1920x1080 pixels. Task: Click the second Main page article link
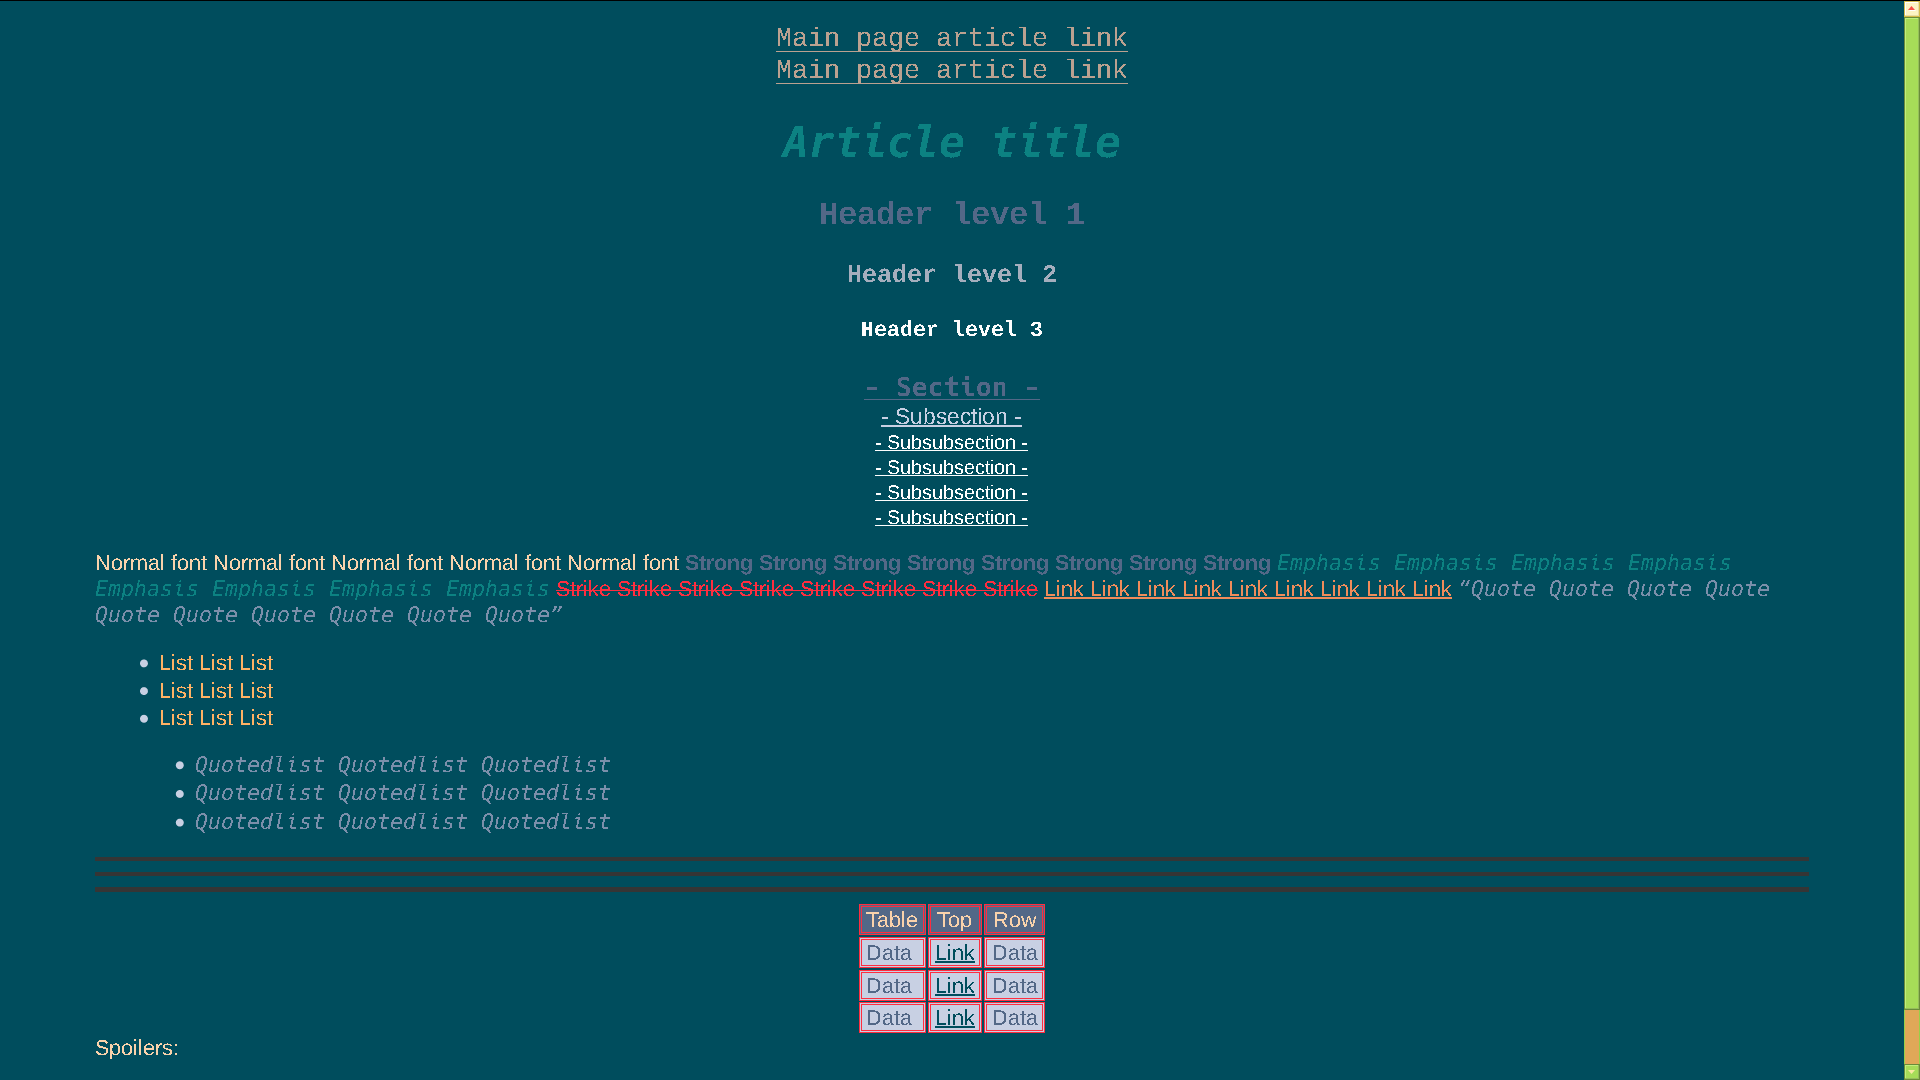(951, 69)
